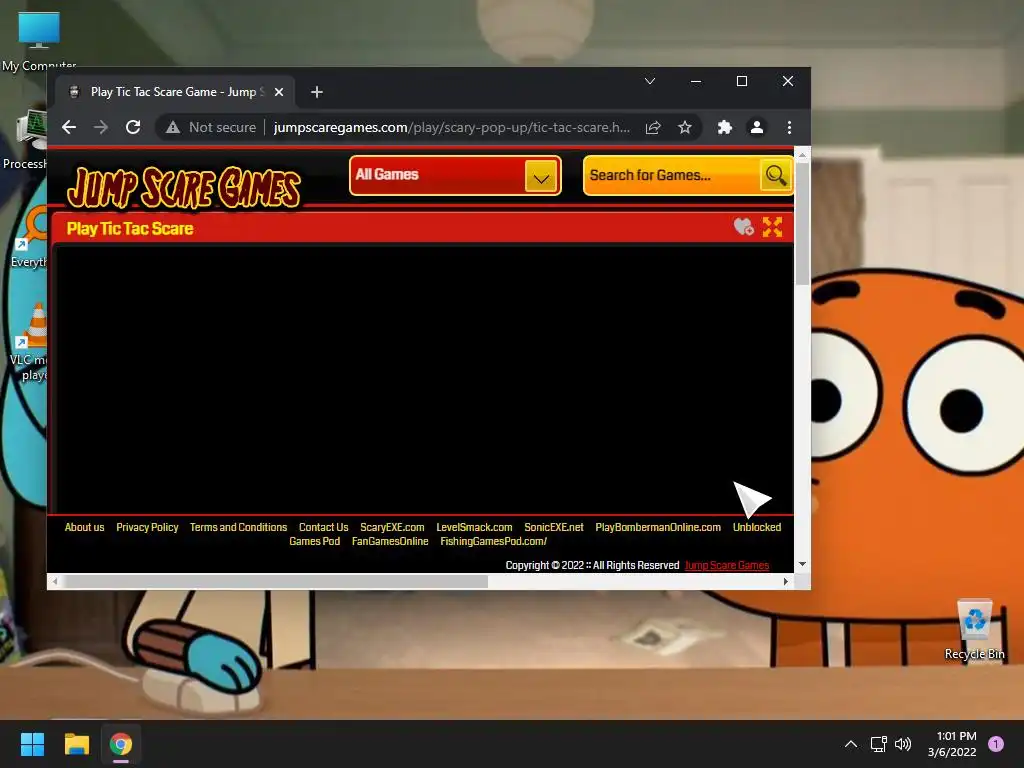
Task: Open the clock showing 1:01 PM
Action: pyautogui.click(x=952, y=744)
